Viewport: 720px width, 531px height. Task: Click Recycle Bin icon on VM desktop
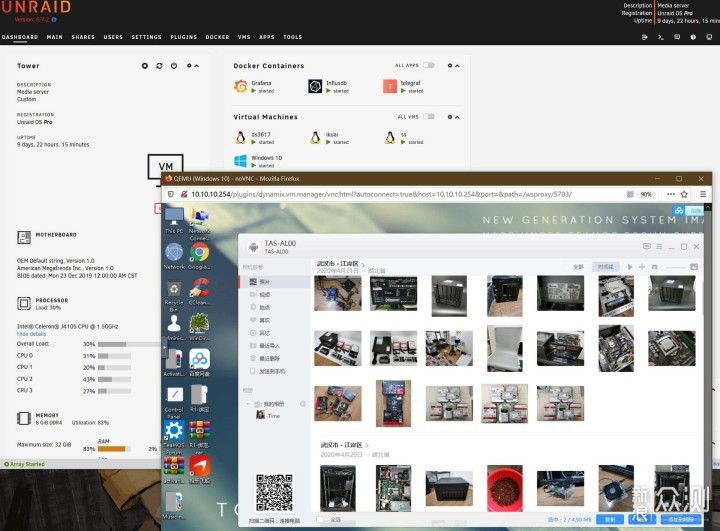pos(174,288)
